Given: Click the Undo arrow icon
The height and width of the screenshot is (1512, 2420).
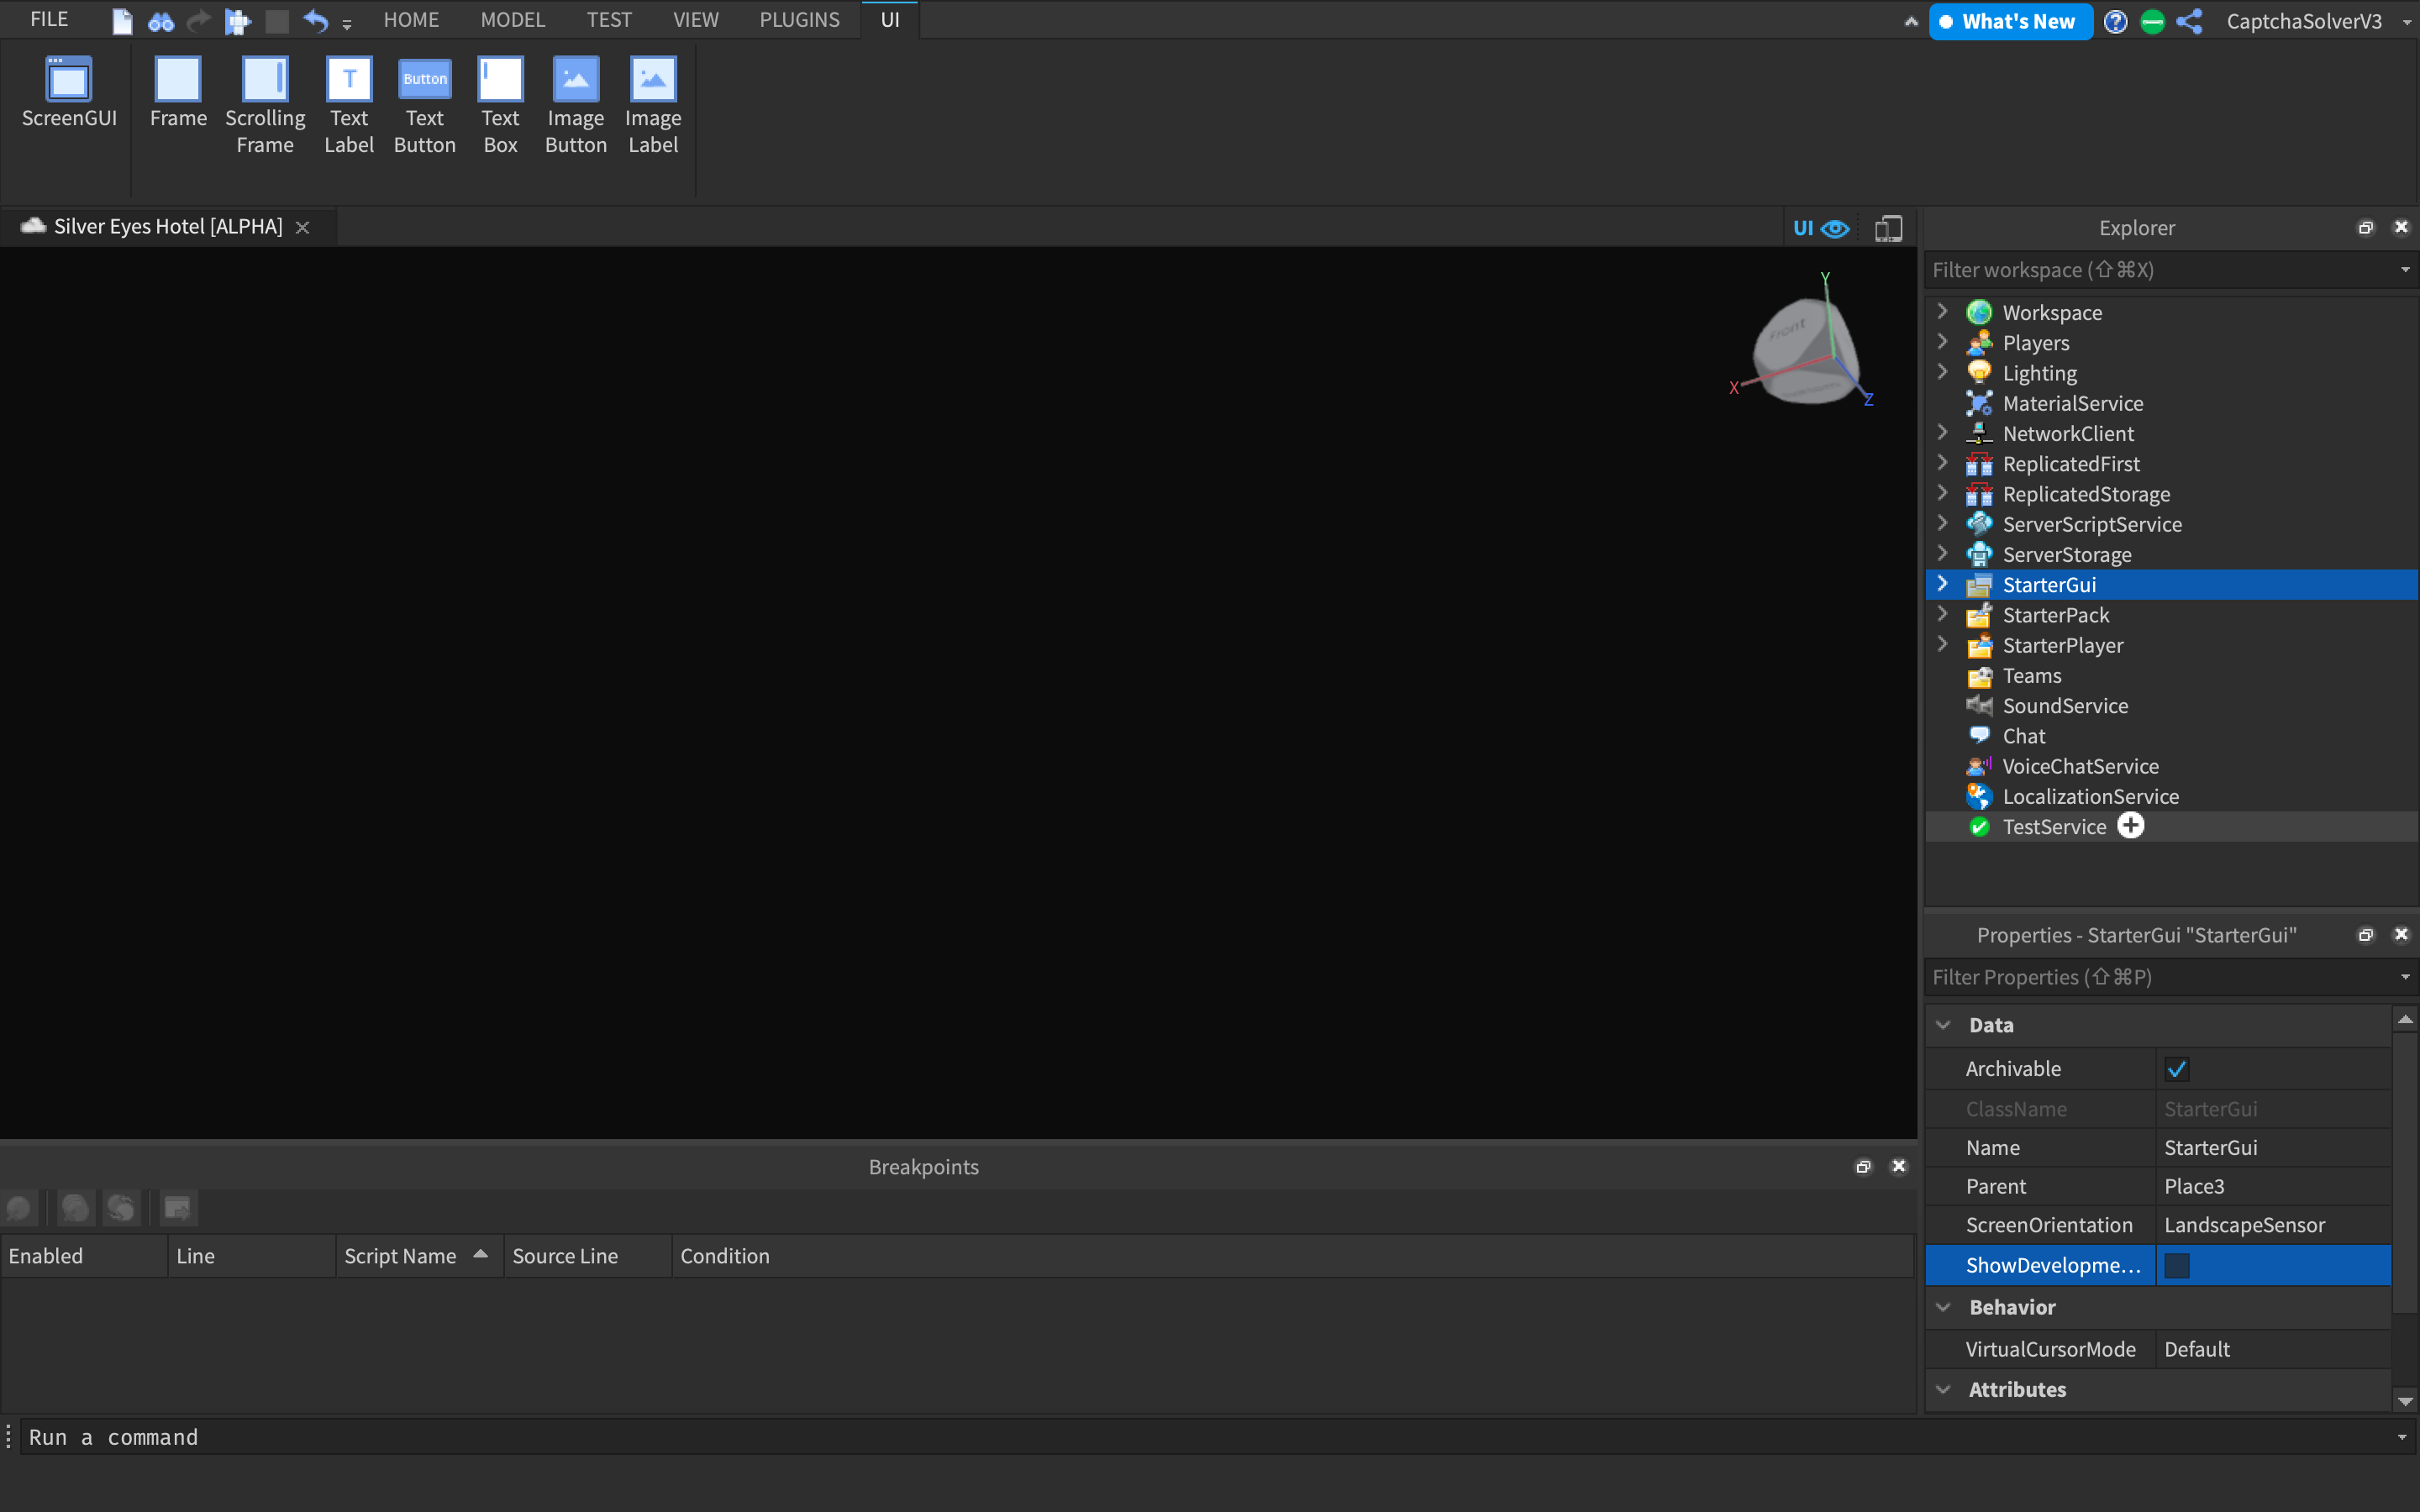Looking at the screenshot, I should tap(315, 21).
